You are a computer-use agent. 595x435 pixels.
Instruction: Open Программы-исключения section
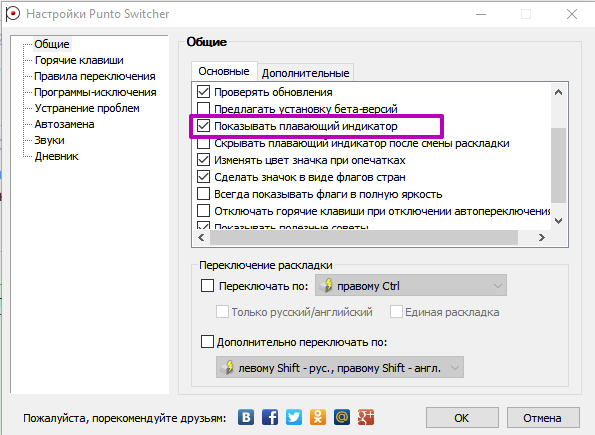(95, 92)
